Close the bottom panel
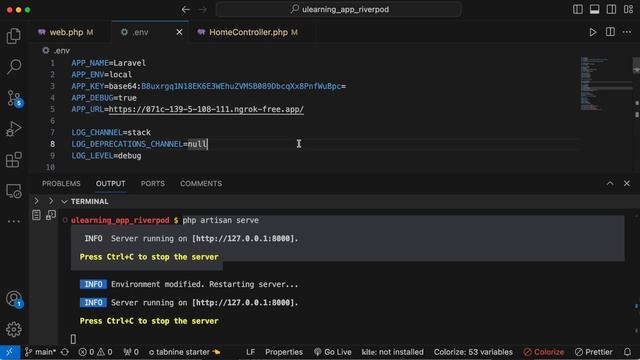The height and width of the screenshot is (360, 640). pyautogui.click(x=627, y=184)
